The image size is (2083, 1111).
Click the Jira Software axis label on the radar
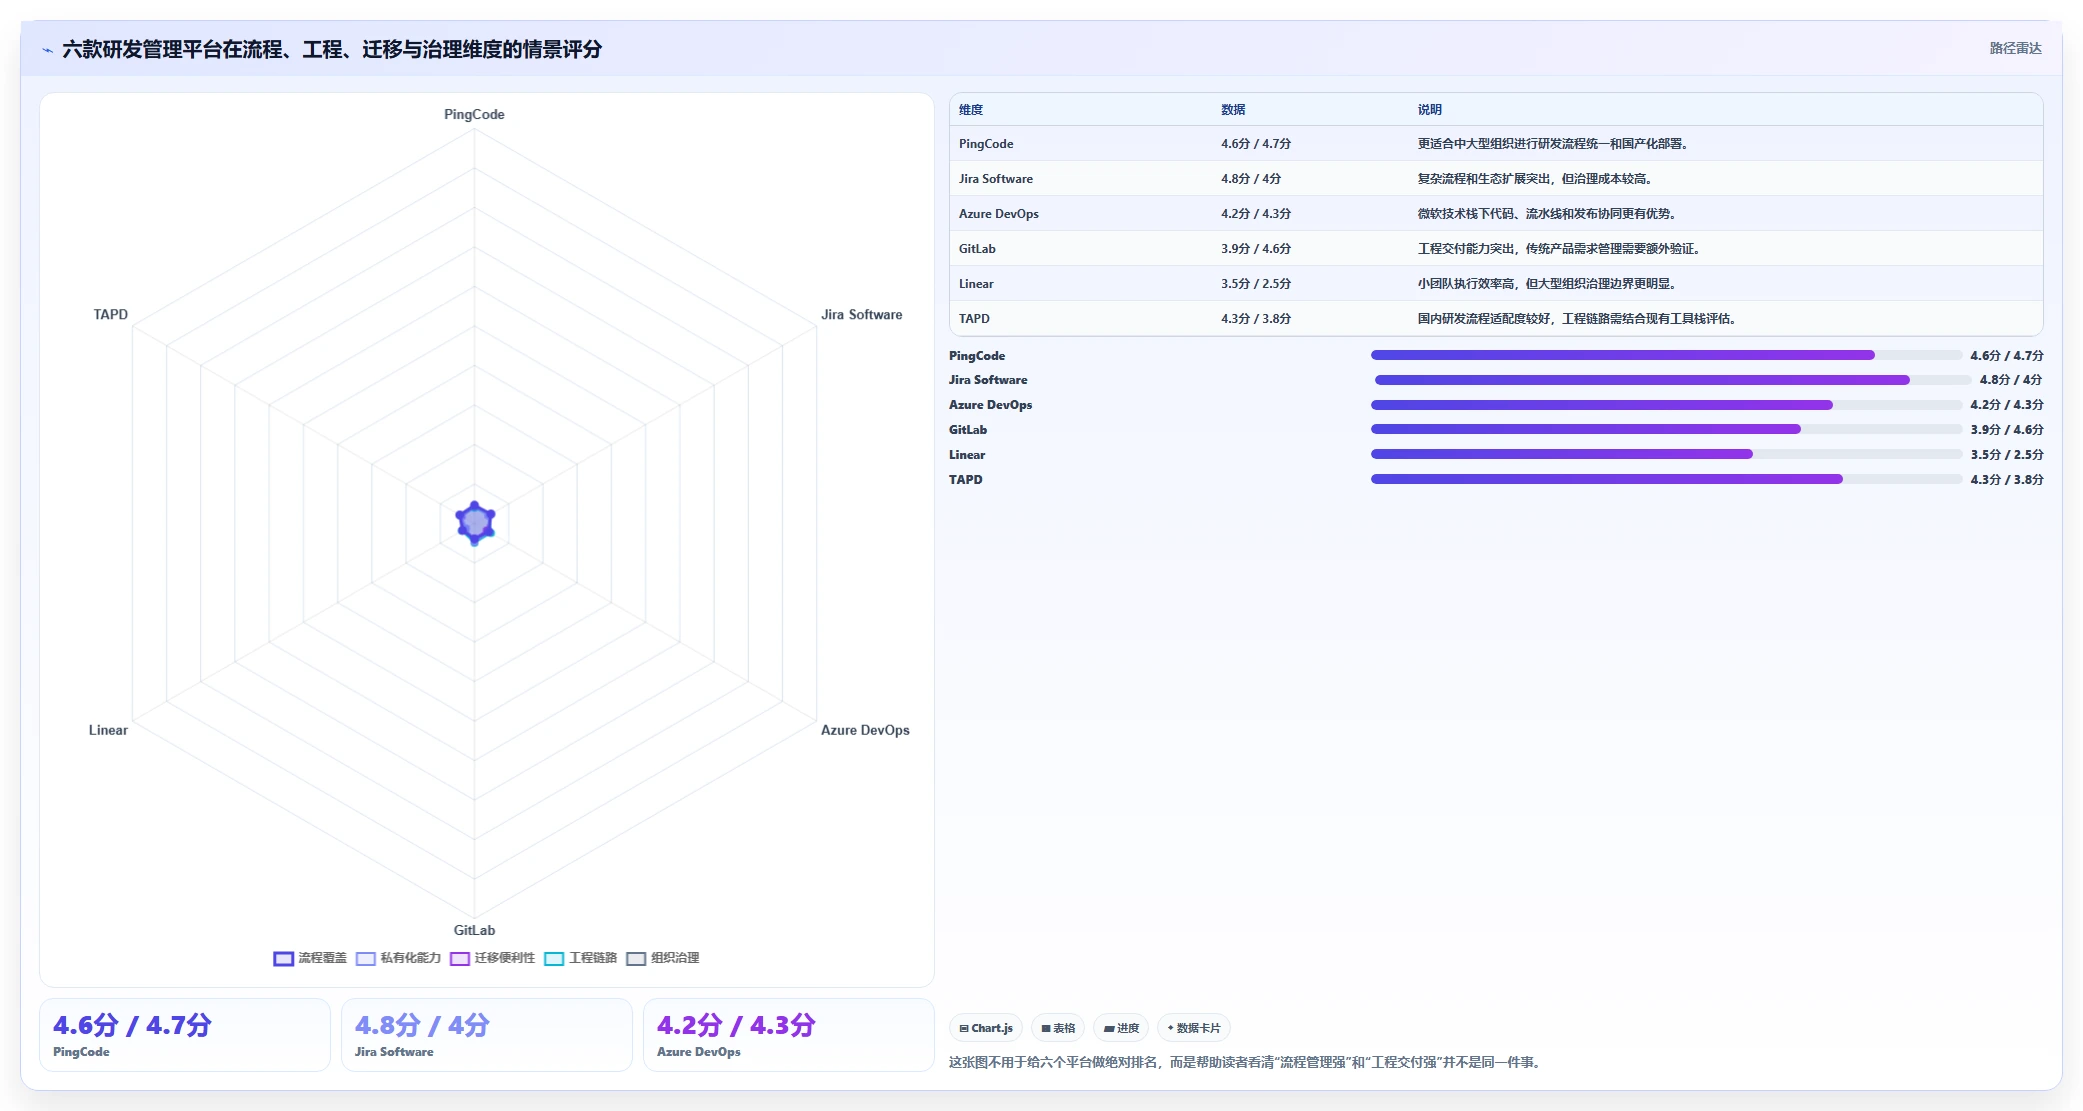pyautogui.click(x=862, y=315)
